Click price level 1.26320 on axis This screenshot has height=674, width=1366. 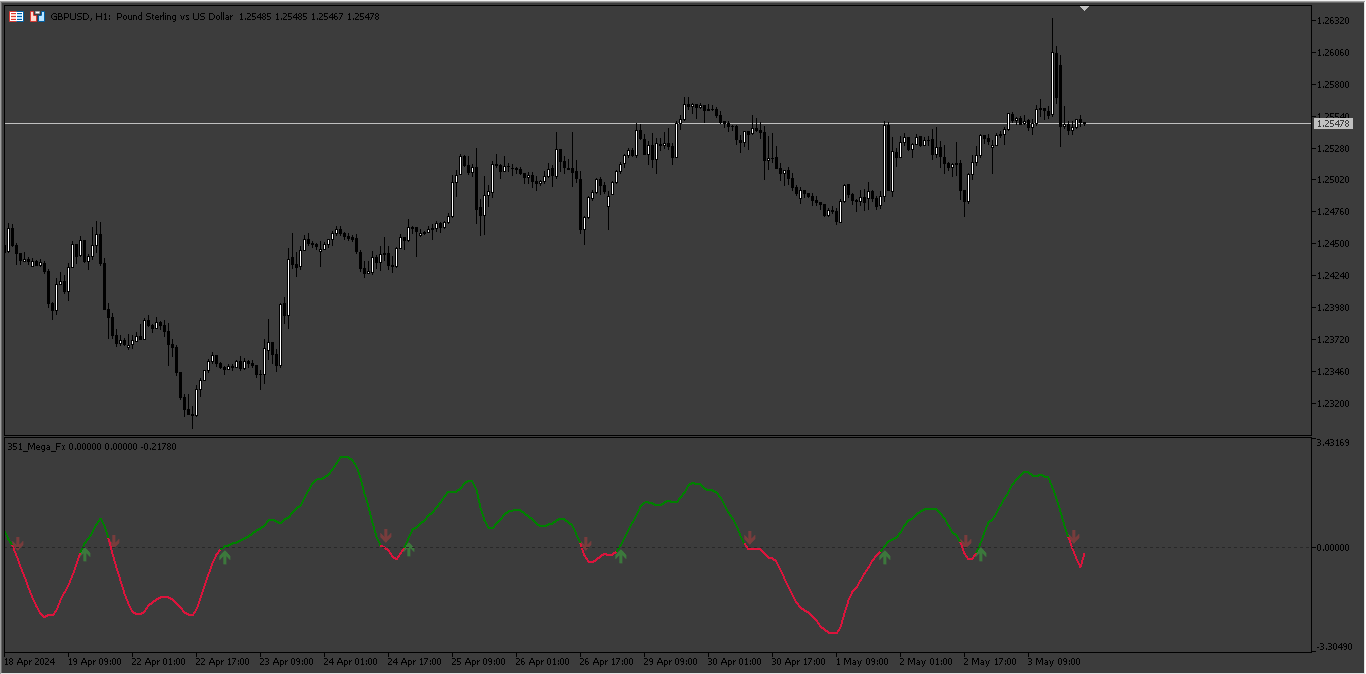click(1332, 20)
